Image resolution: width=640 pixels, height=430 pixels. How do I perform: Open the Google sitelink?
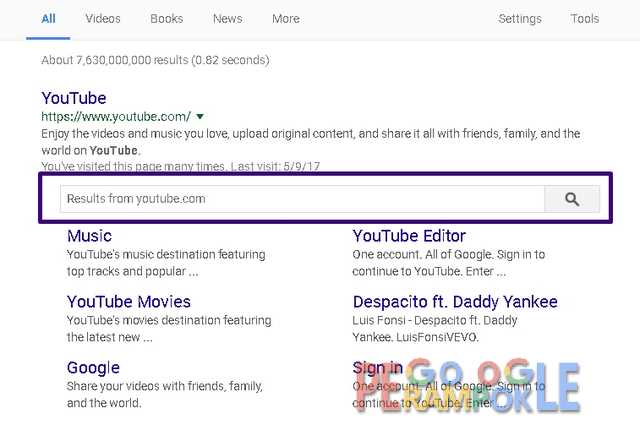coord(93,368)
